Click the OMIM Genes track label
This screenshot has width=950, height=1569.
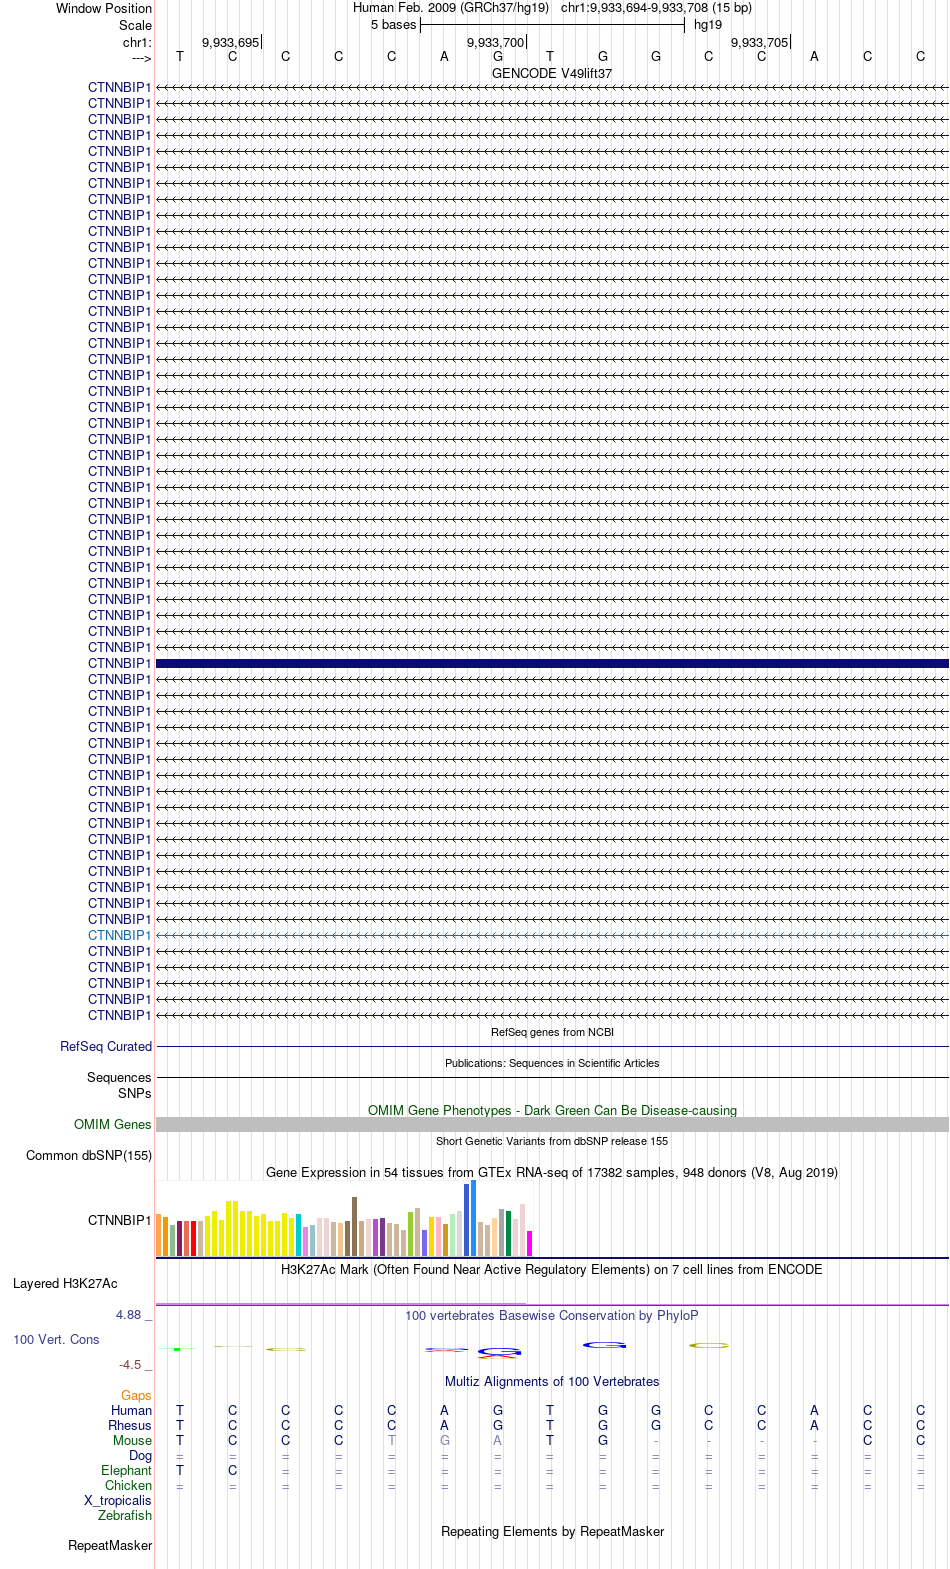tap(113, 1124)
